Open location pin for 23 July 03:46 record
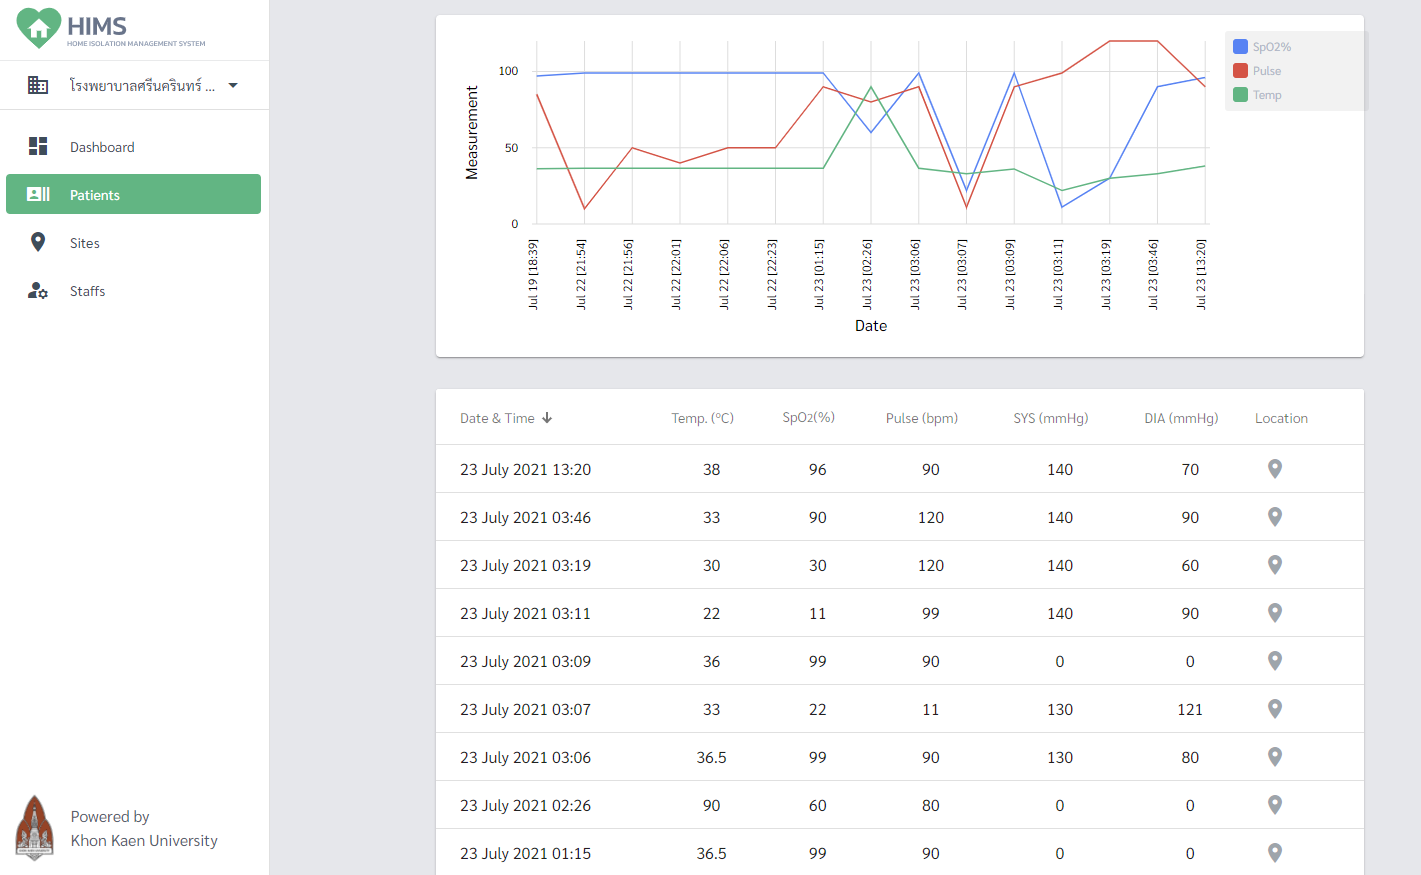Viewport: 1421px width, 875px height. tap(1274, 517)
